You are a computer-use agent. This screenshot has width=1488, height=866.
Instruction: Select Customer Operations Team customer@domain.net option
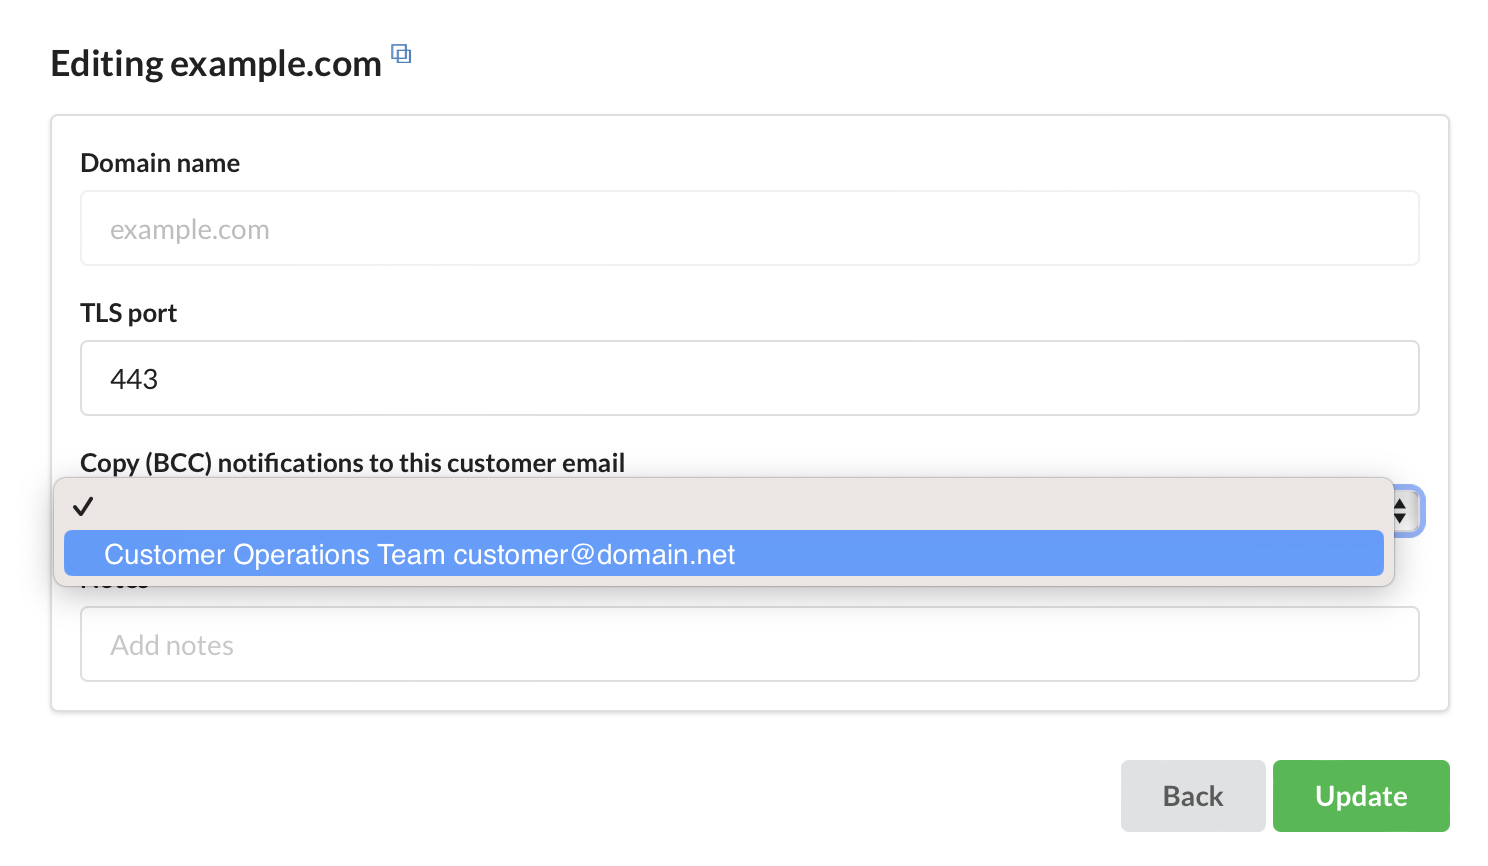tap(723, 554)
